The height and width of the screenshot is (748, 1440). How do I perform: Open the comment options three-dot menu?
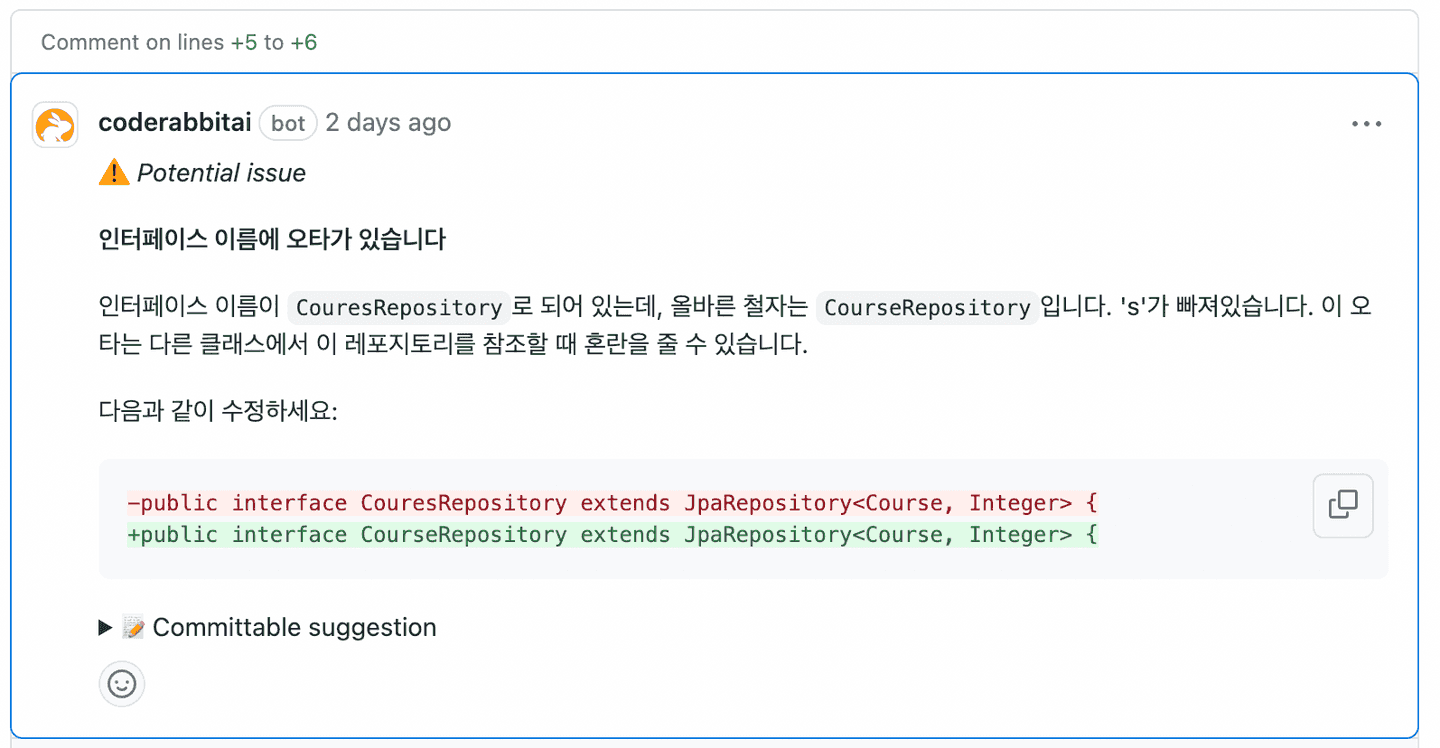click(x=1366, y=124)
